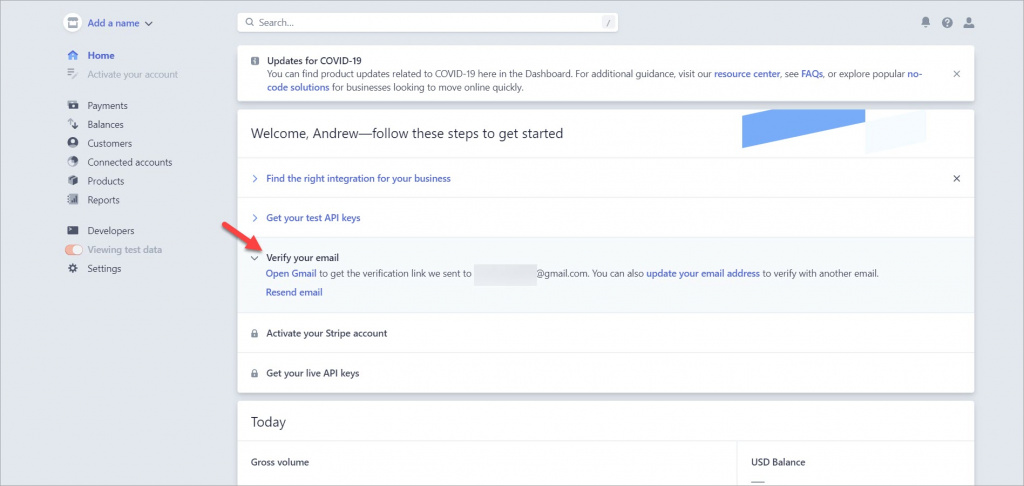Click the magnifier icon in search bar
This screenshot has width=1024, height=486.
pos(249,22)
